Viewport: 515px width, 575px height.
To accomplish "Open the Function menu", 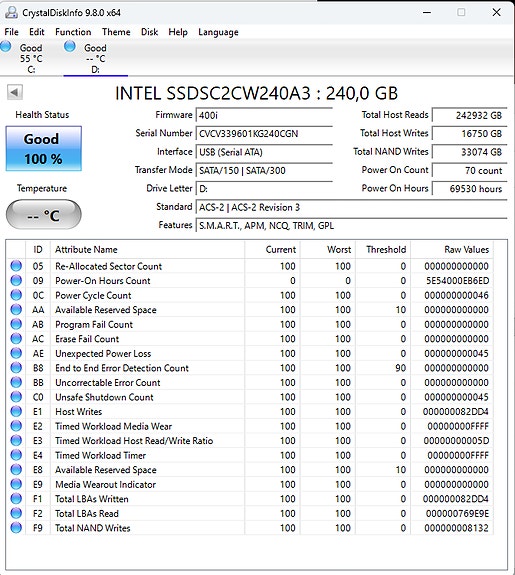I will pyautogui.click(x=73, y=32).
